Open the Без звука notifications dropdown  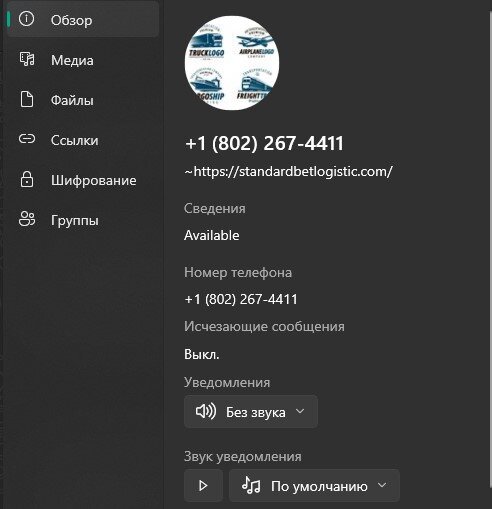(251, 412)
